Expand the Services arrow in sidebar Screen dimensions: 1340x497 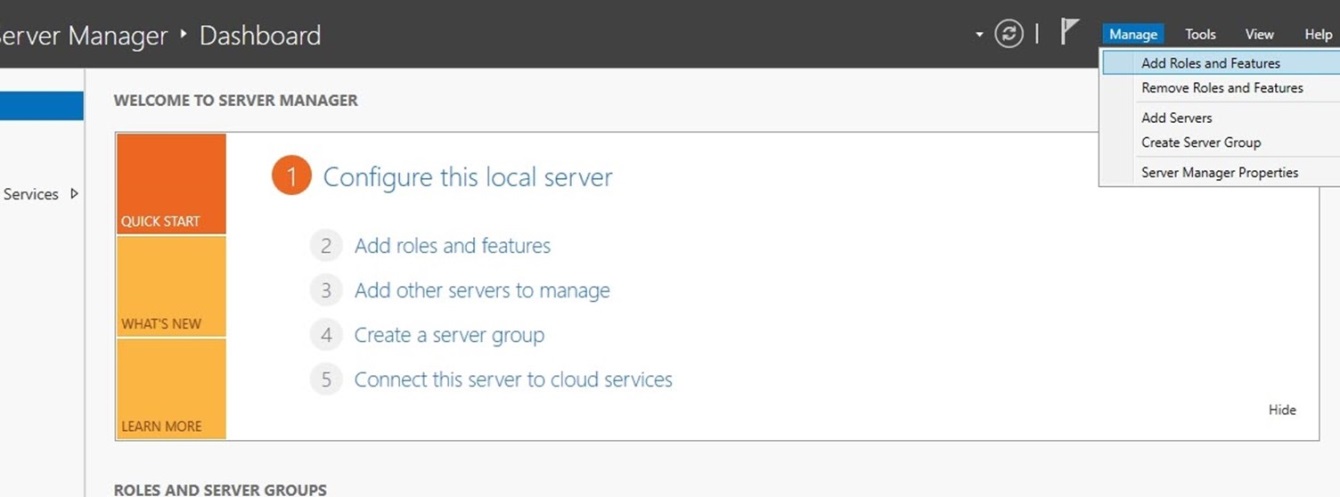click(x=74, y=194)
